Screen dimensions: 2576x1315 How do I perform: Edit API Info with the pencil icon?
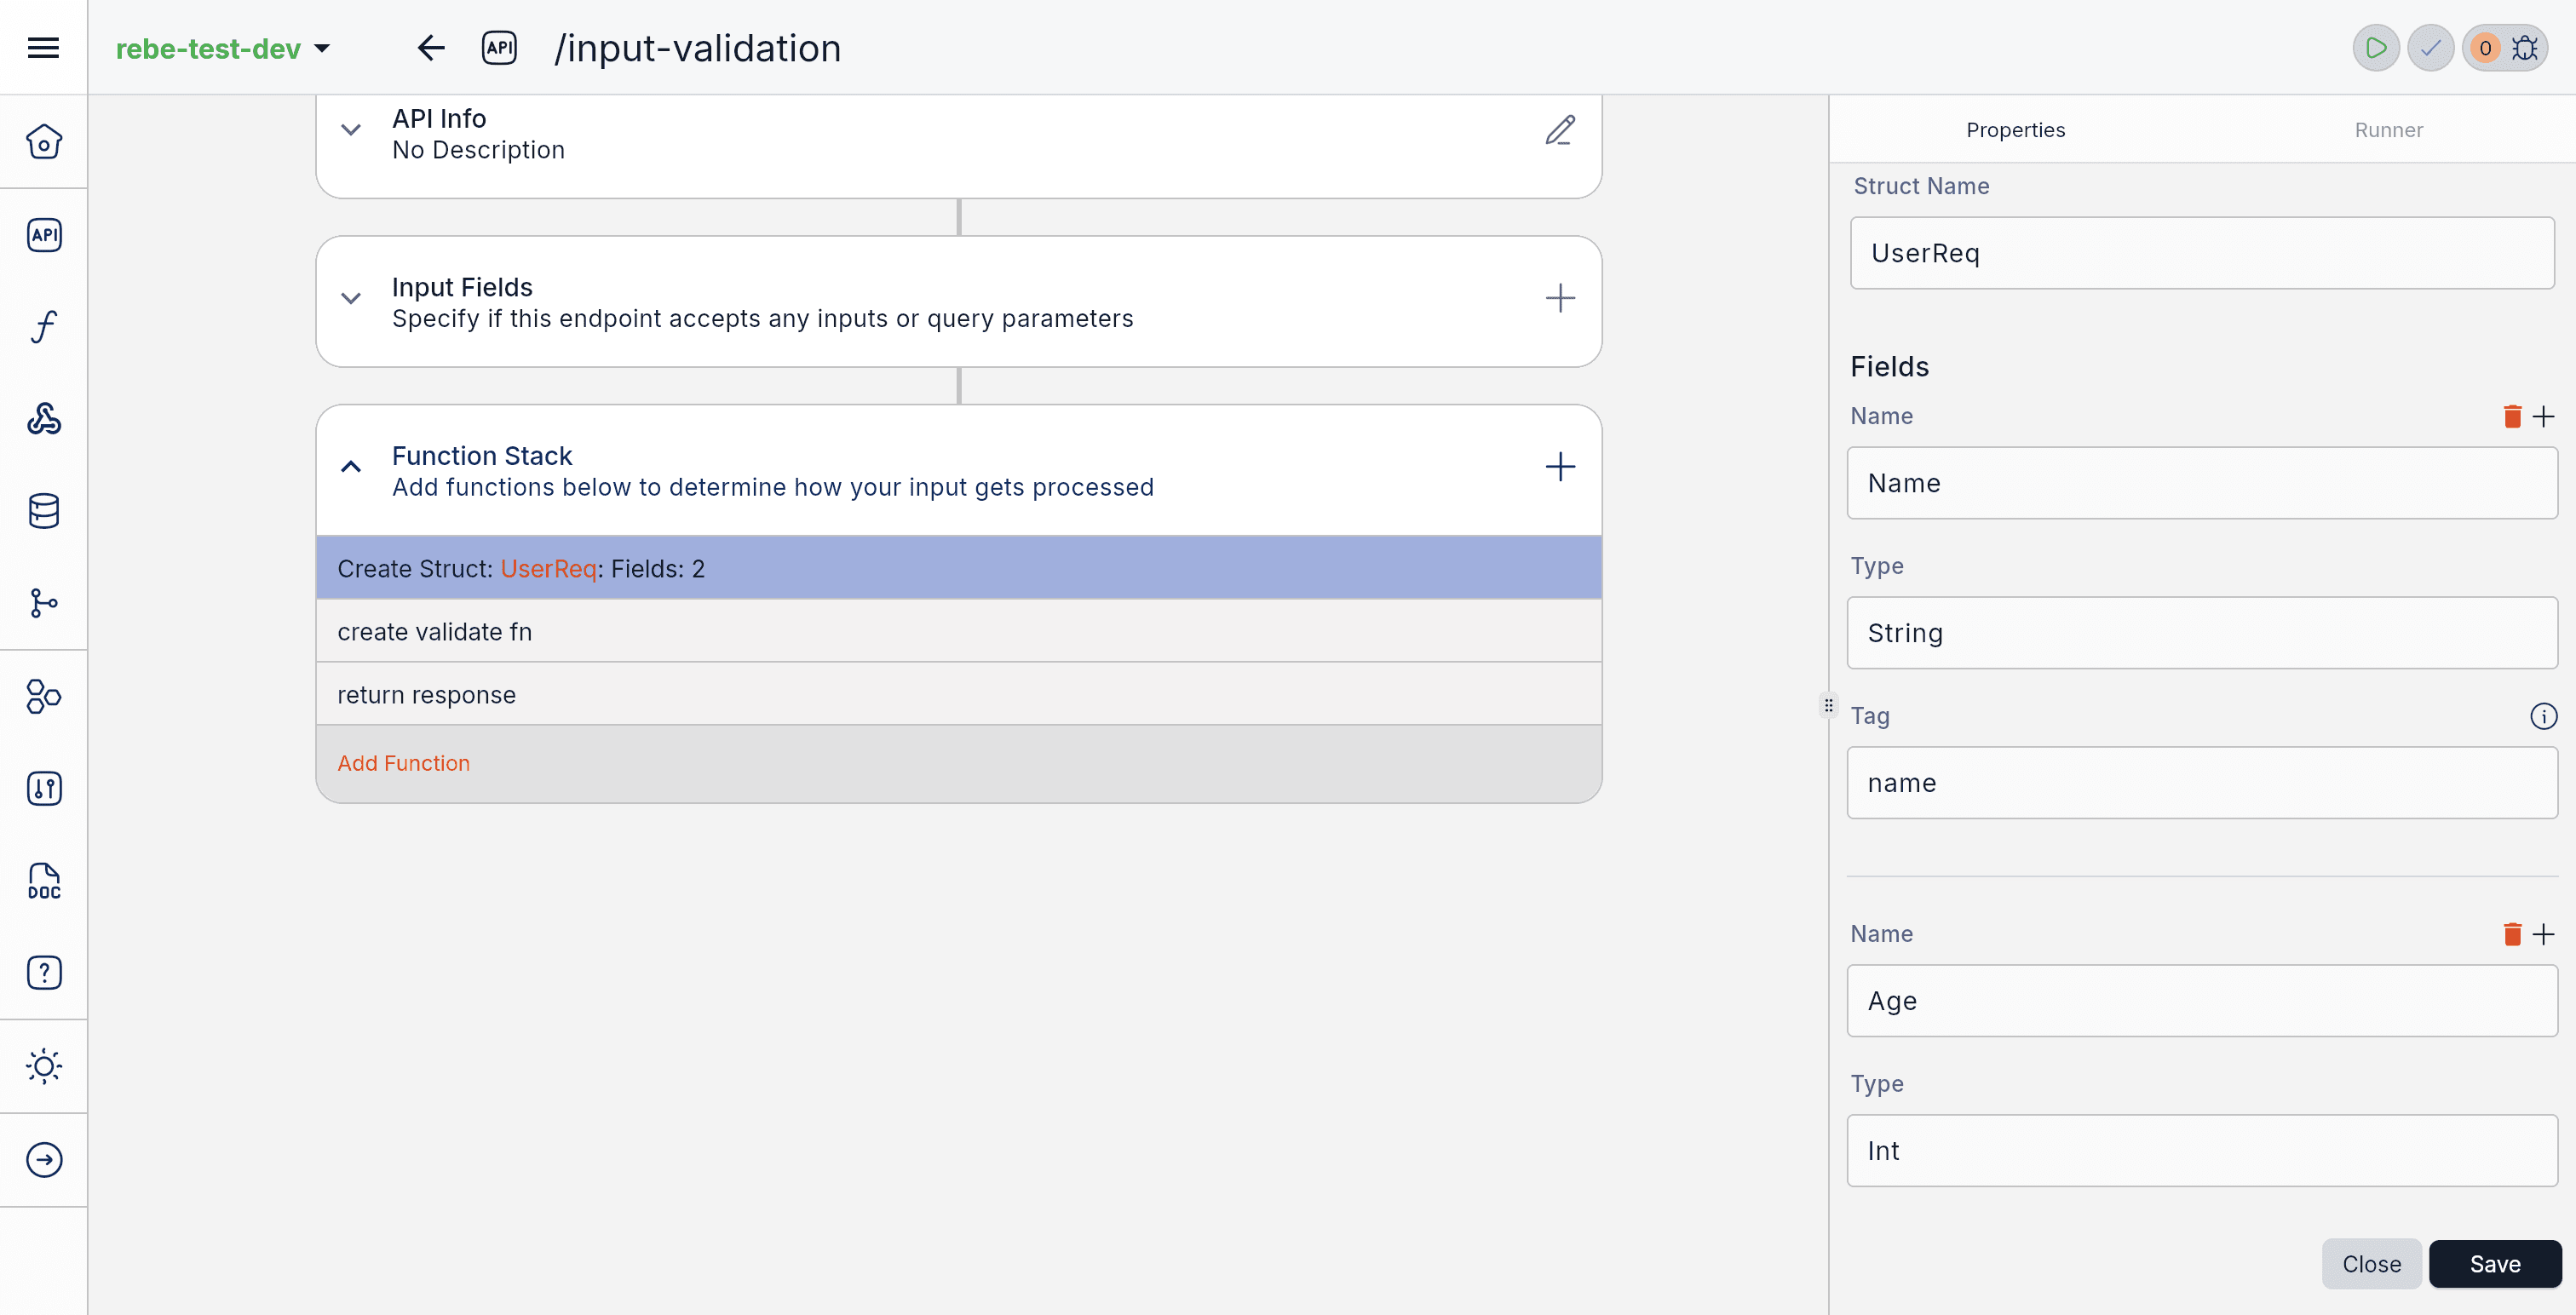[1560, 130]
